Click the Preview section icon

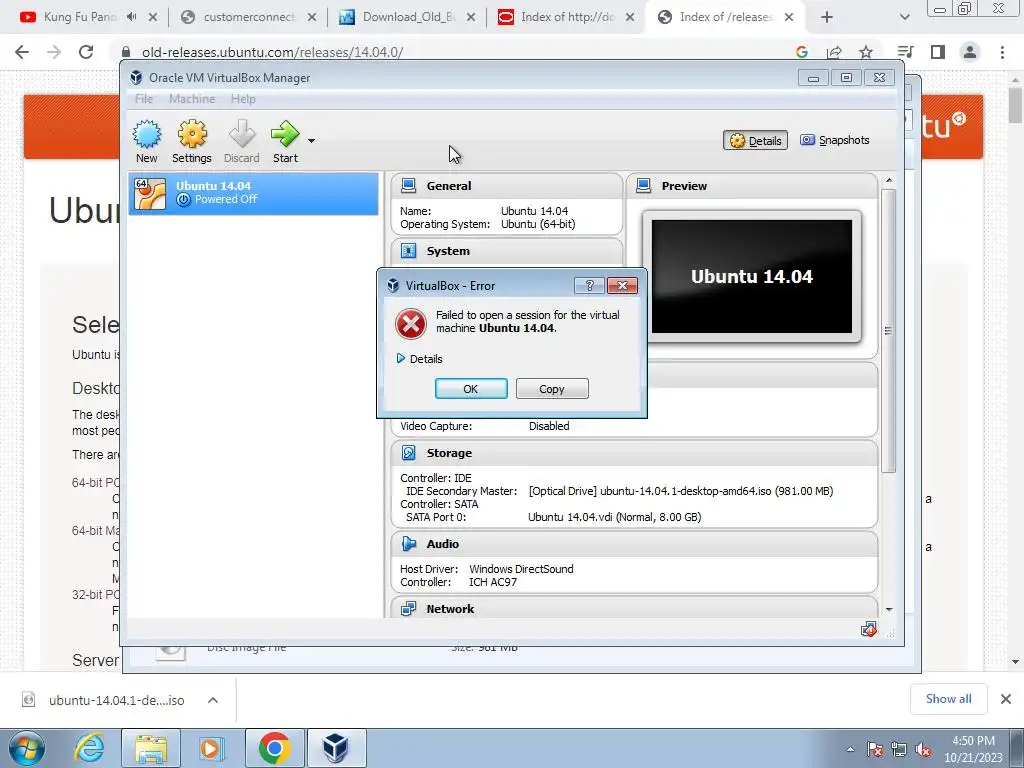(644, 185)
